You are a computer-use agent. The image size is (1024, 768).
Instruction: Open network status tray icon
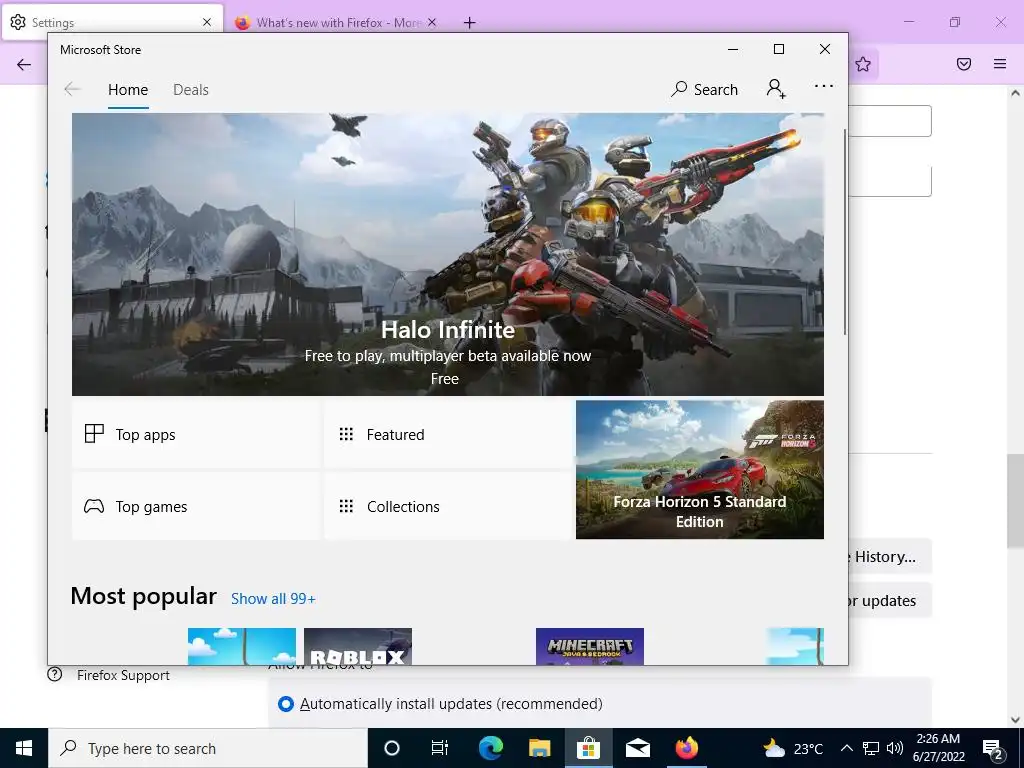coord(871,748)
